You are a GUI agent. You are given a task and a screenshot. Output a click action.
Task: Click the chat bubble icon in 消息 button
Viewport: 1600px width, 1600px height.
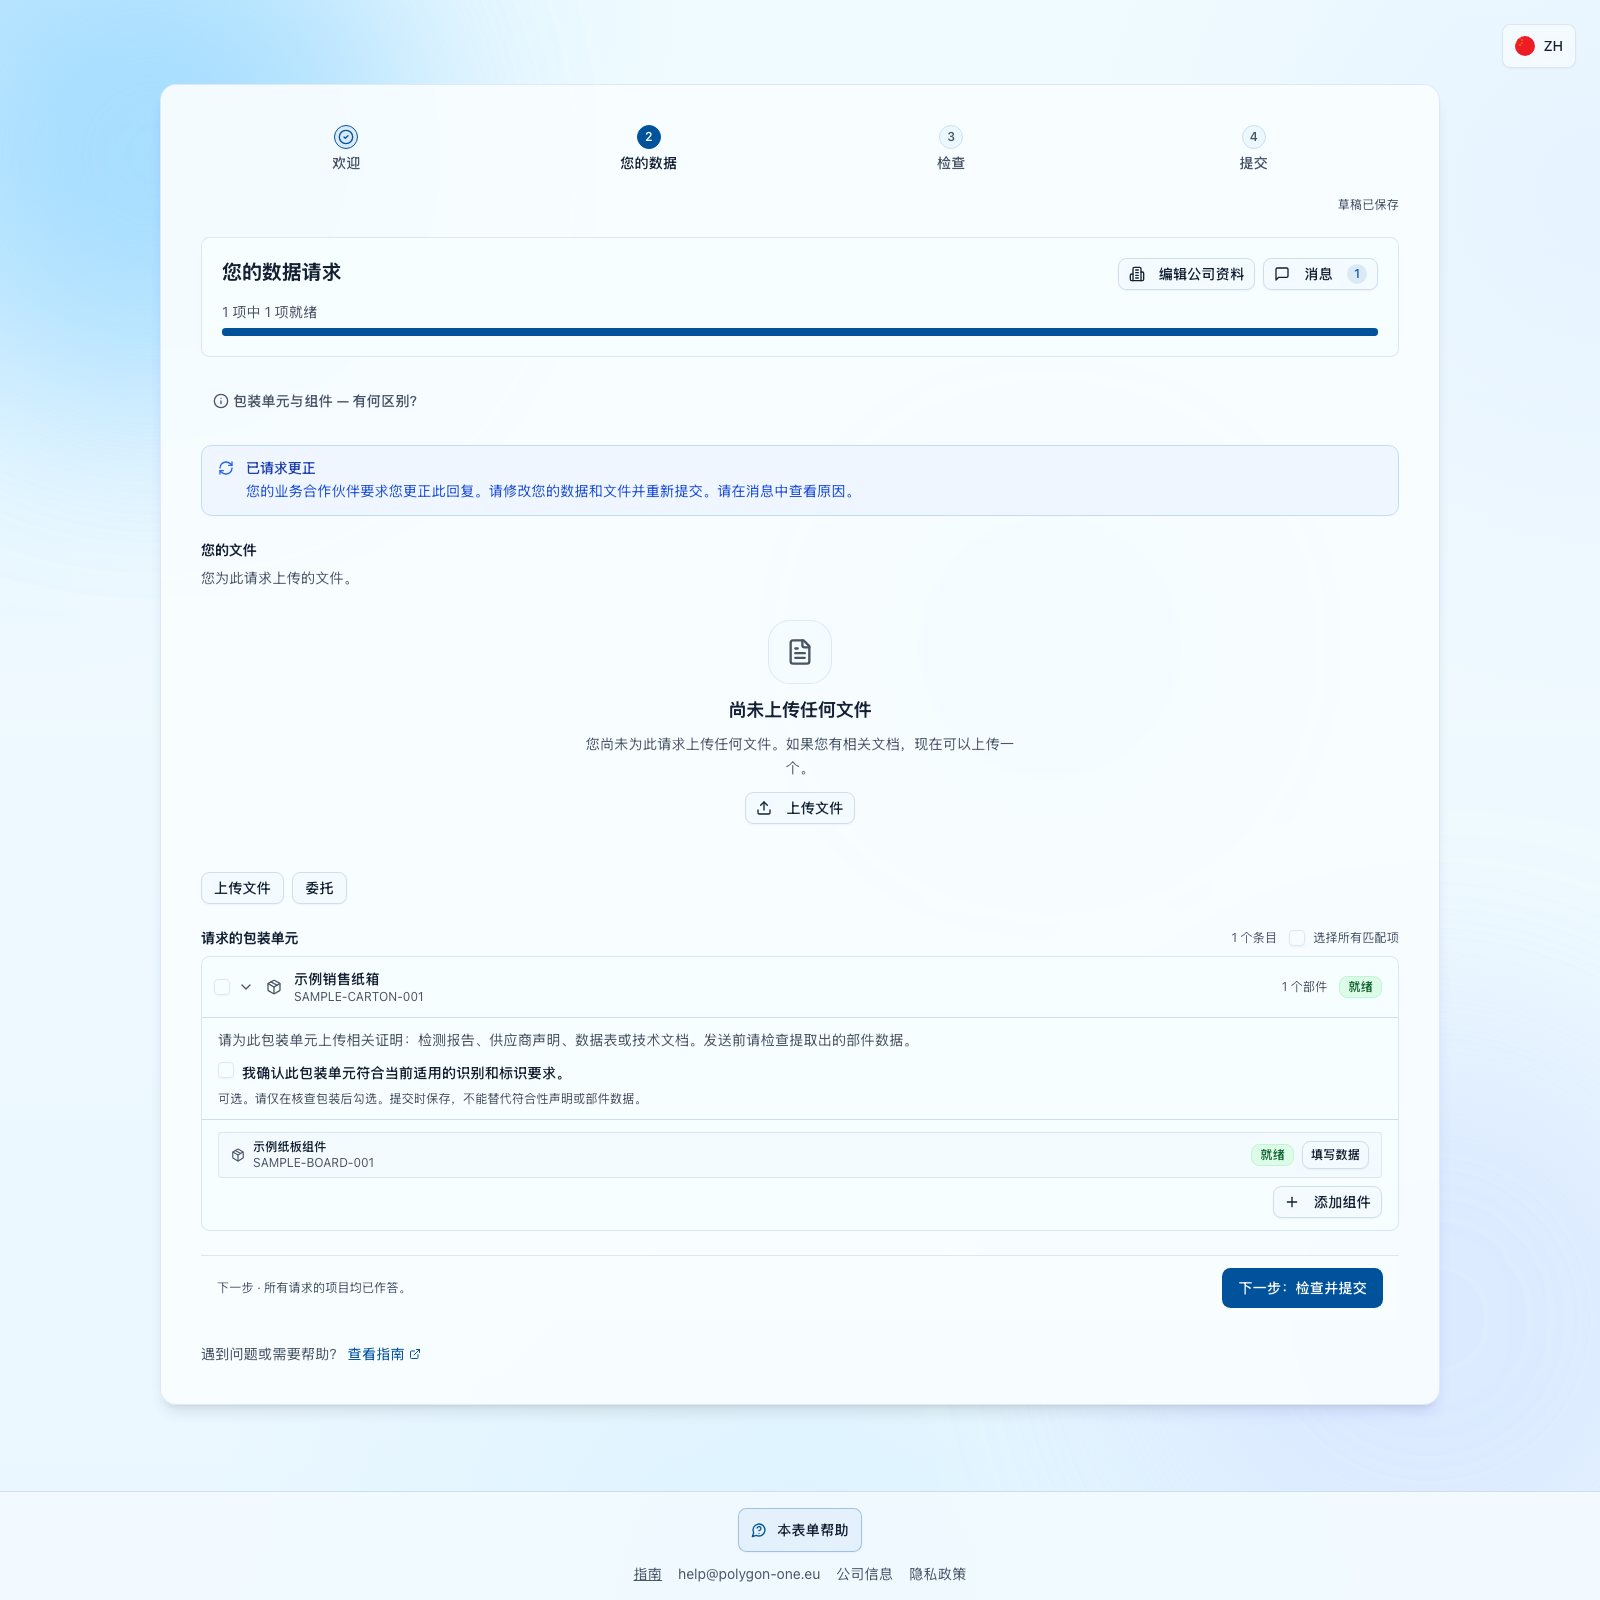click(x=1282, y=274)
